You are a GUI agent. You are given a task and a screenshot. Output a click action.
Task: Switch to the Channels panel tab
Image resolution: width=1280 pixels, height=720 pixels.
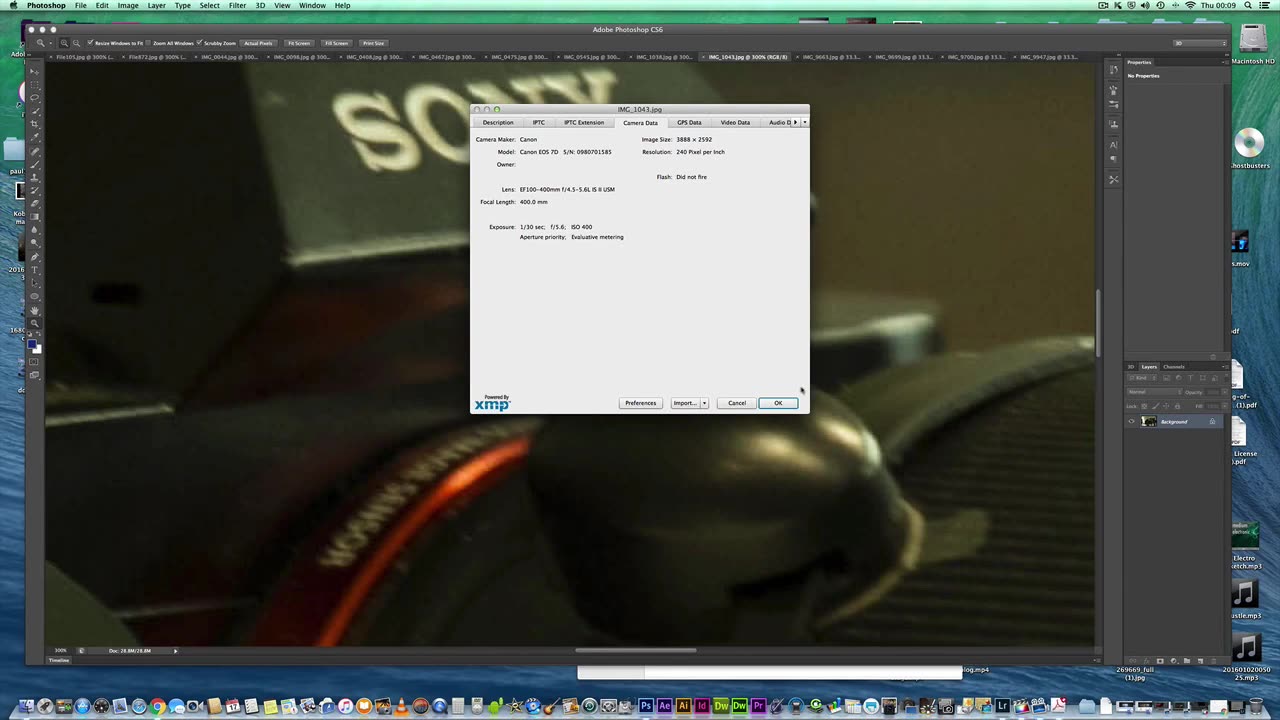coord(1174,367)
